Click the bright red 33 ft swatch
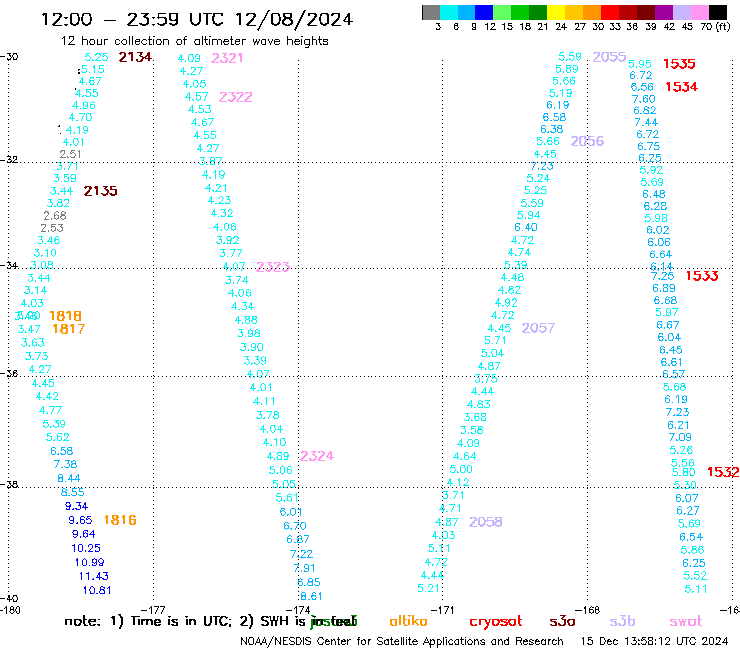740x650 pixels. tap(610, 12)
